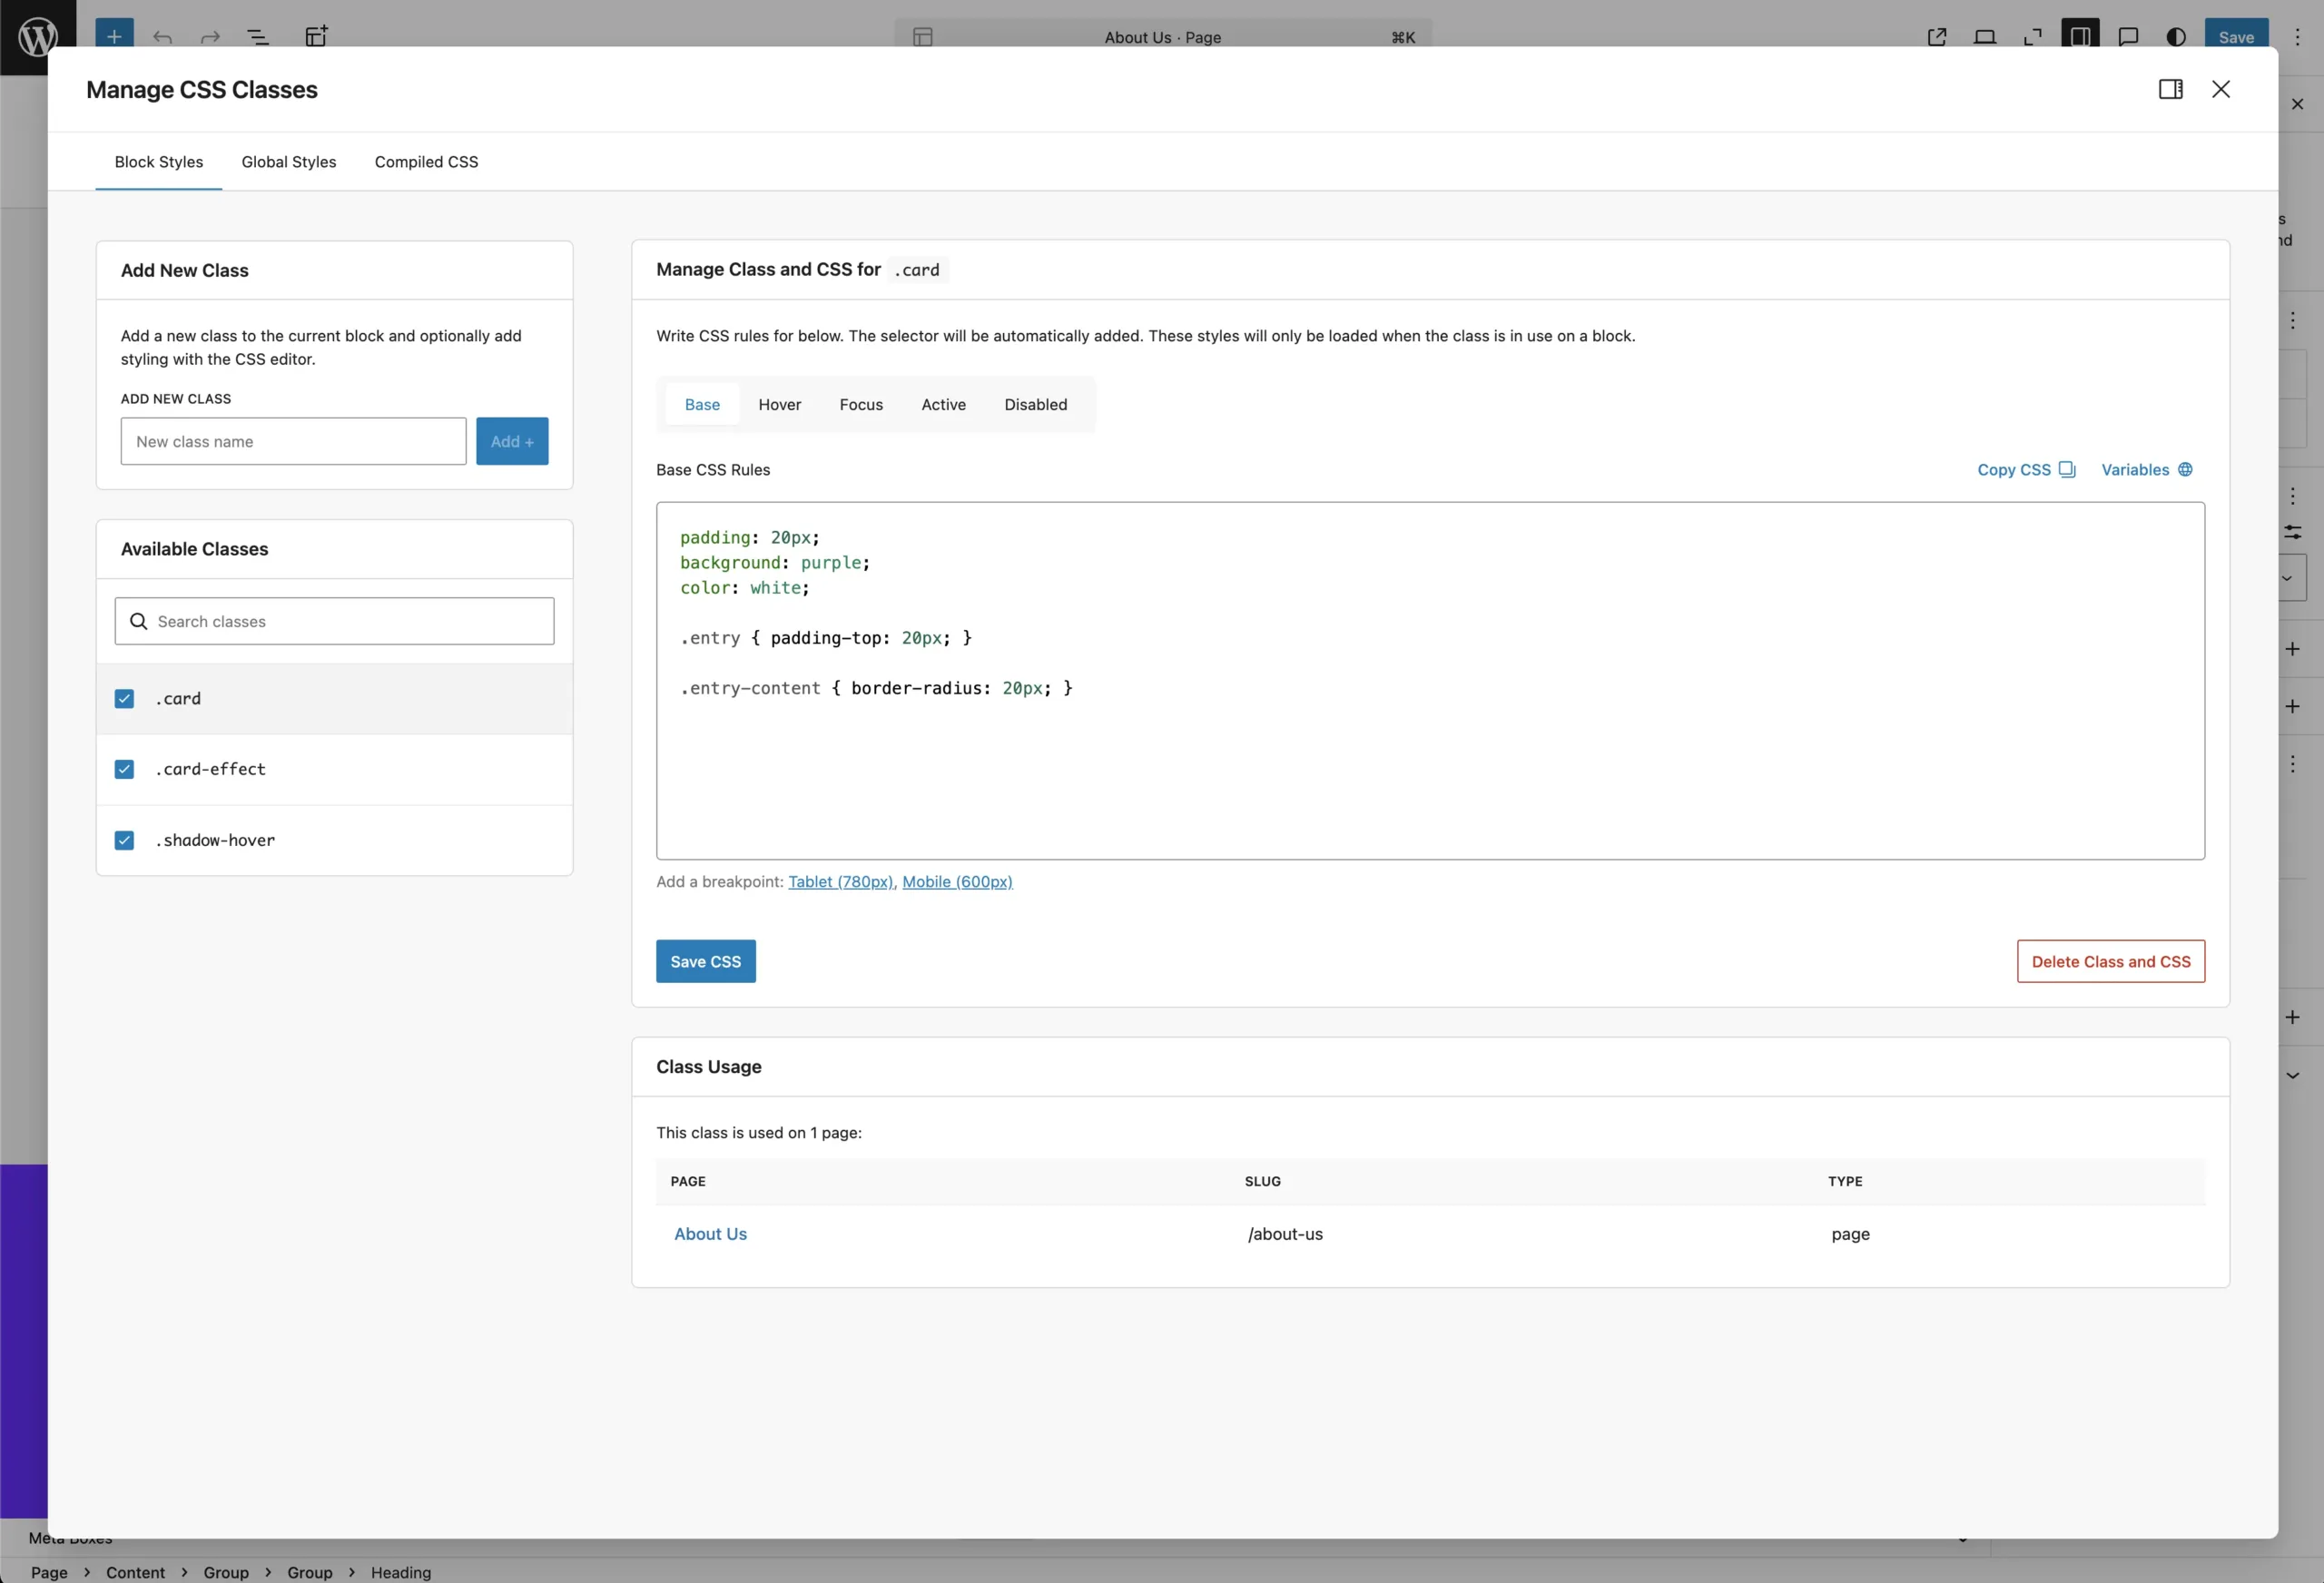This screenshot has height=1583, width=2324.
Task: Click the Copy CSS icon
Action: [x=2067, y=470]
